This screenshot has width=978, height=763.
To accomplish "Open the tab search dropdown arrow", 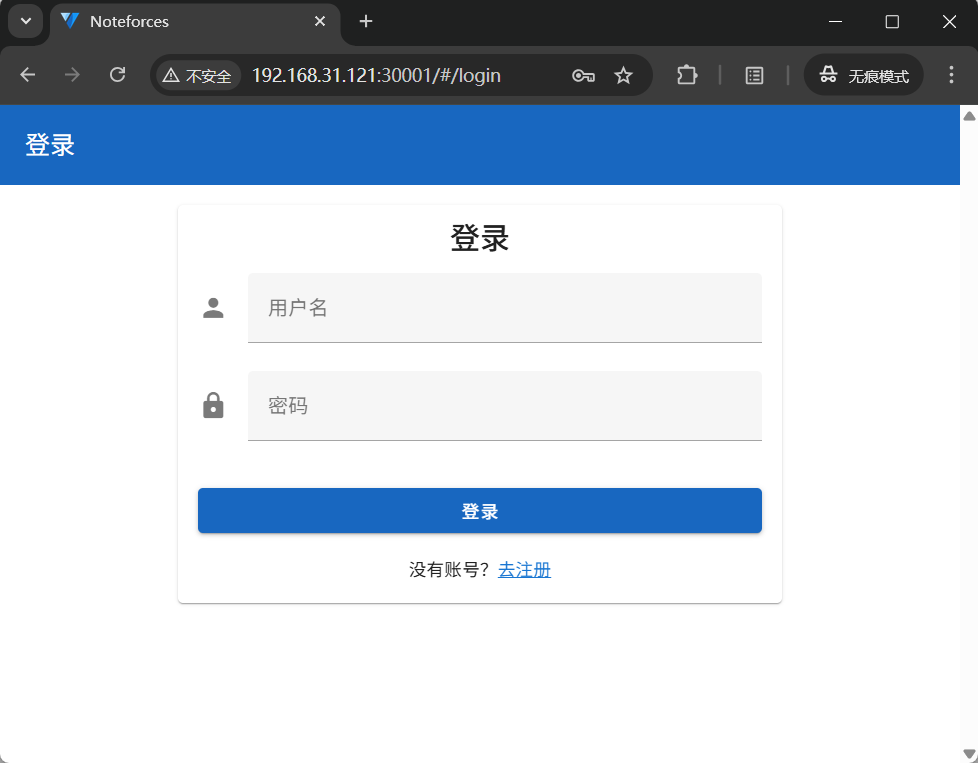I will tap(26, 21).
